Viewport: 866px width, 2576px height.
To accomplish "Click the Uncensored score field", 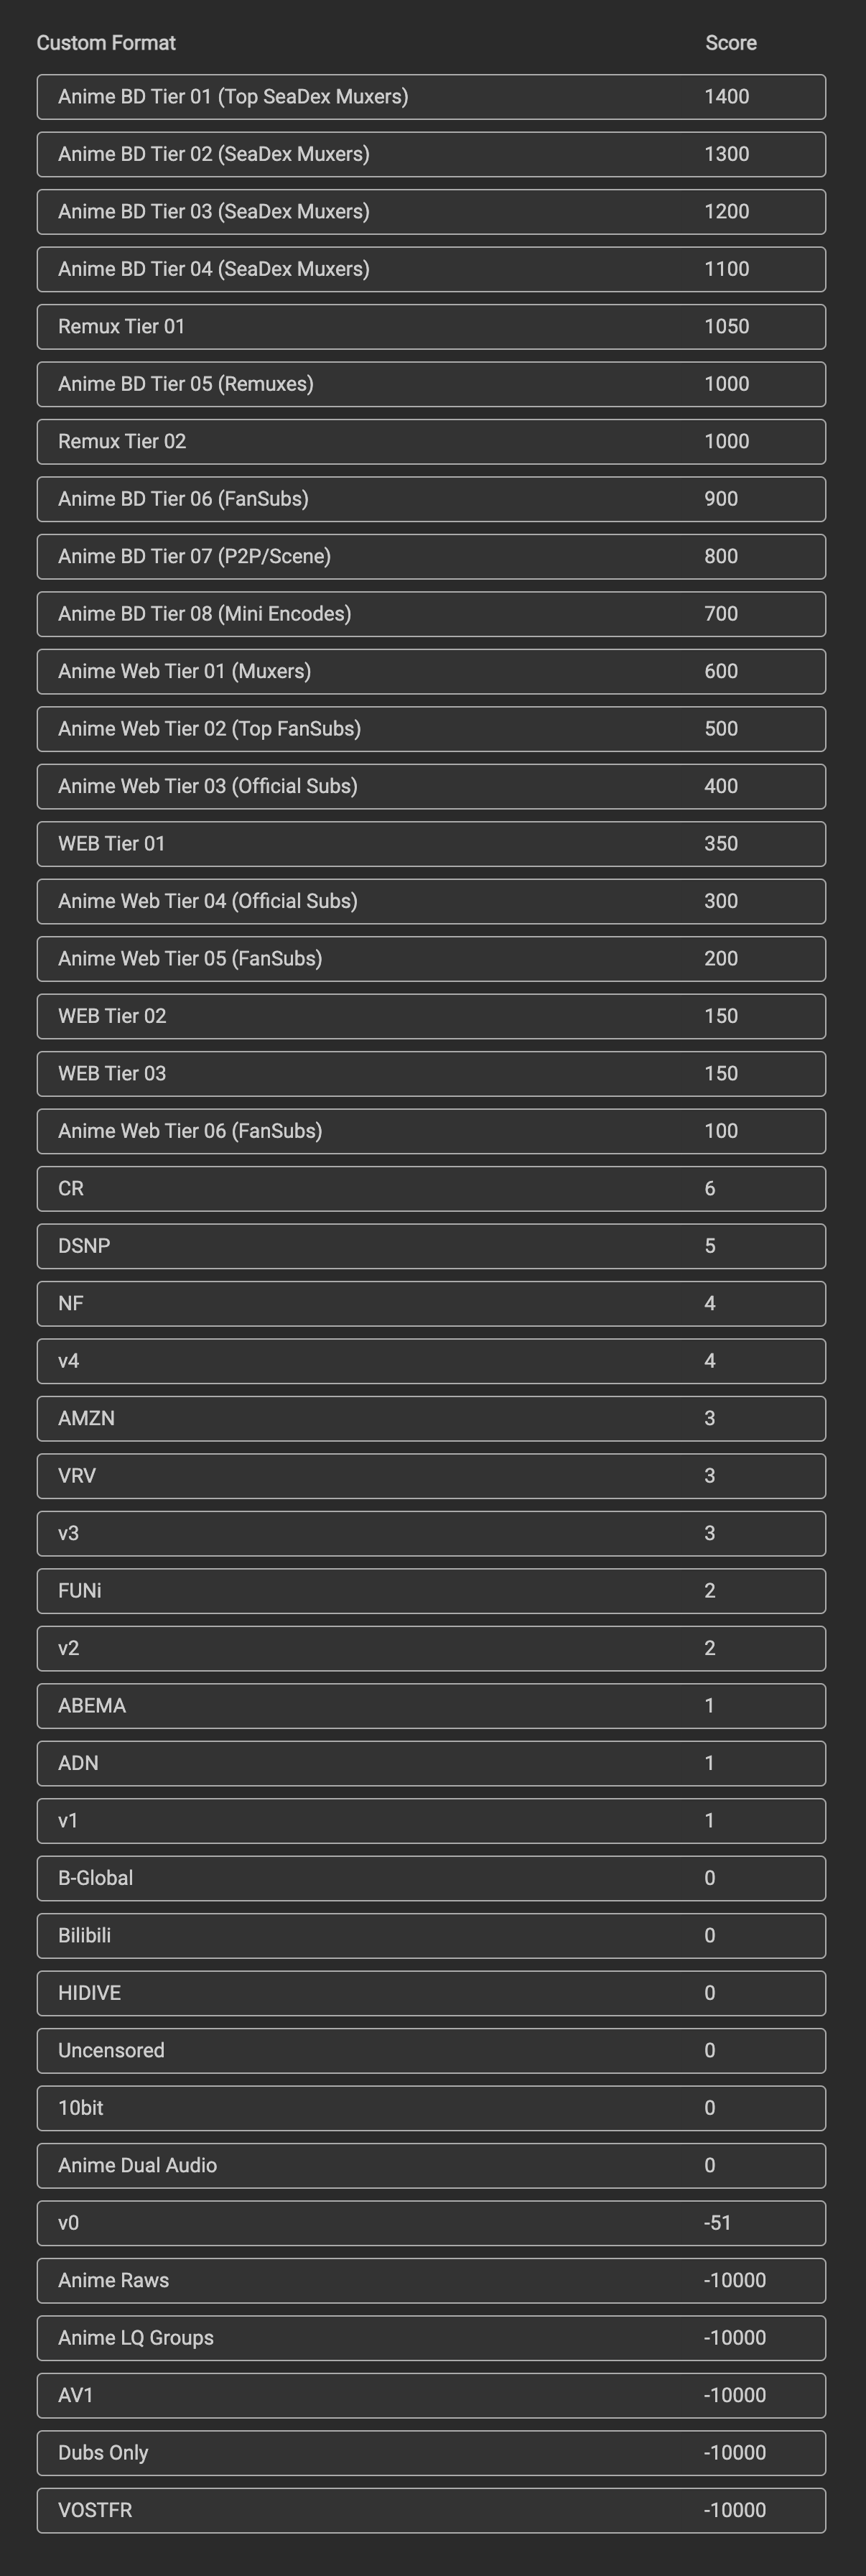I will pyautogui.click(x=710, y=2051).
